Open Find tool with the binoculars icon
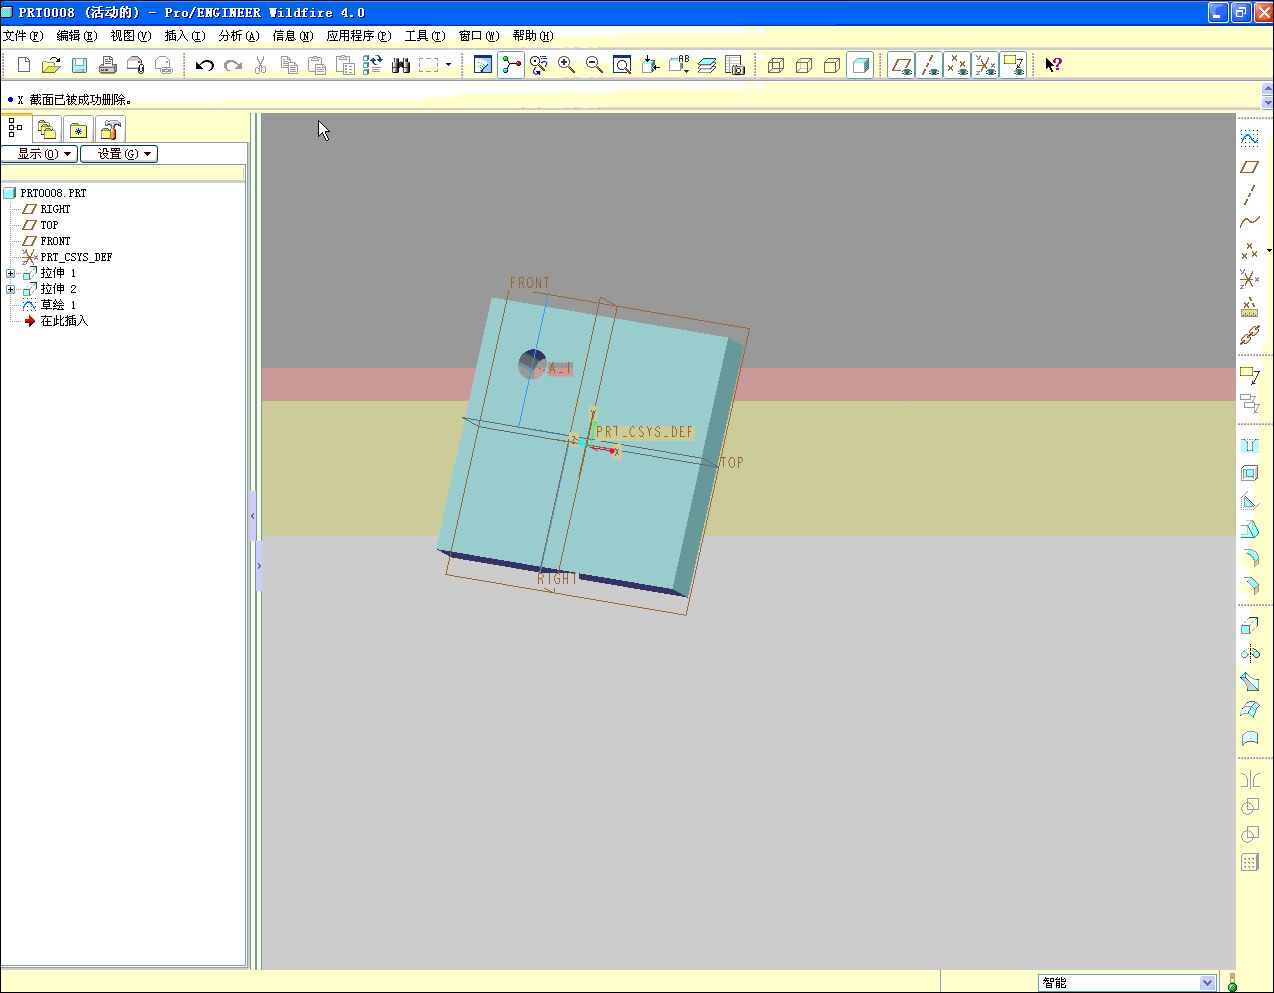 [x=401, y=65]
